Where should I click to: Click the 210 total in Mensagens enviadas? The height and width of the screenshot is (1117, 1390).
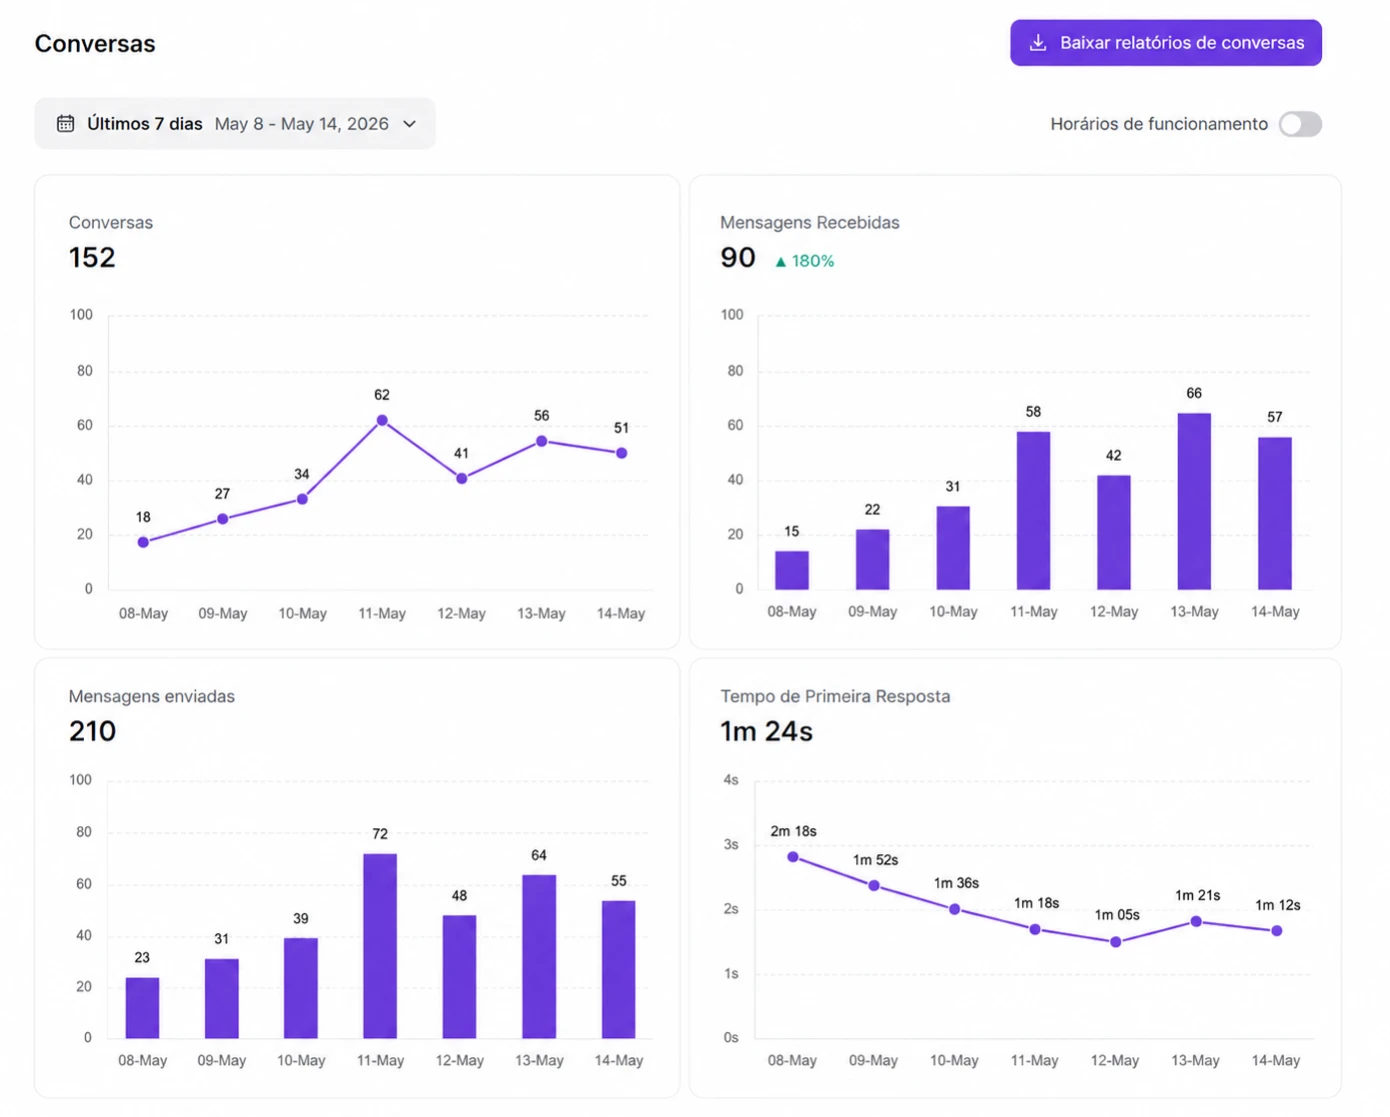tap(93, 731)
